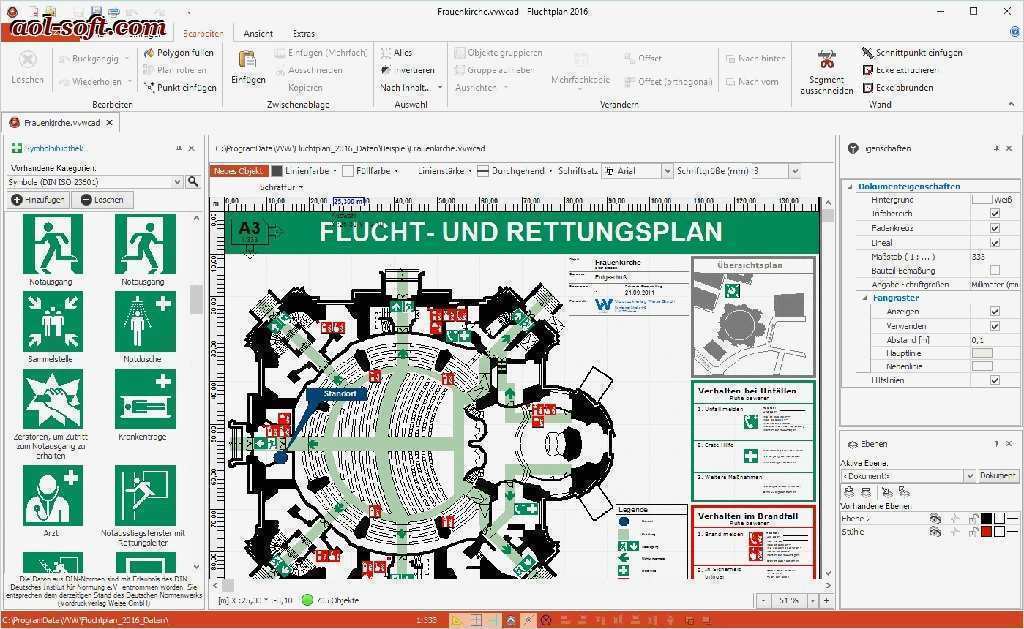Screen dimensions: 1024x629
Task: Open the Arial font dropdown
Action: pos(666,170)
